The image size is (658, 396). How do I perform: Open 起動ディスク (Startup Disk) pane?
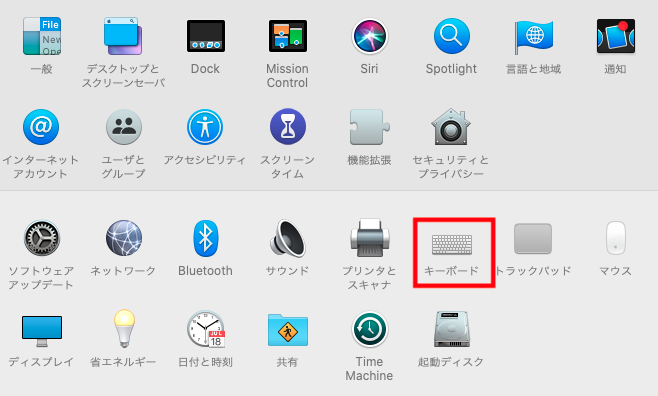coord(451,329)
